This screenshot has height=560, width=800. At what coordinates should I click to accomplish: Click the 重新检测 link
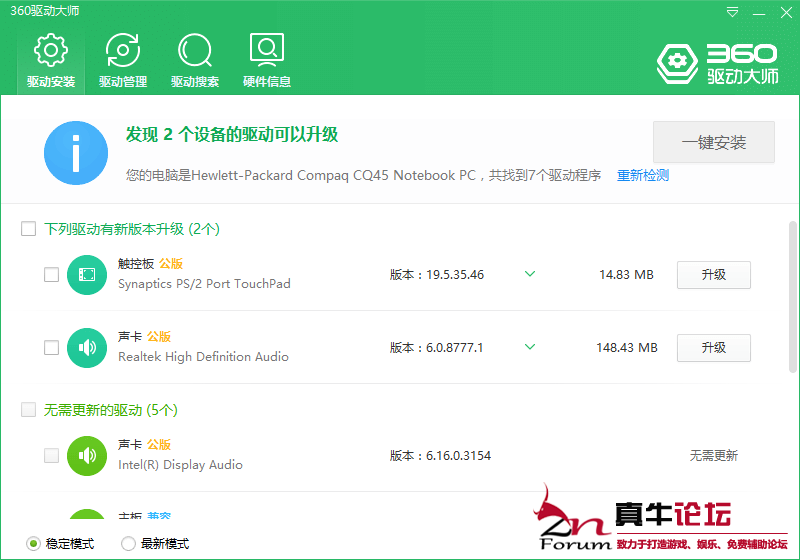[x=643, y=176]
